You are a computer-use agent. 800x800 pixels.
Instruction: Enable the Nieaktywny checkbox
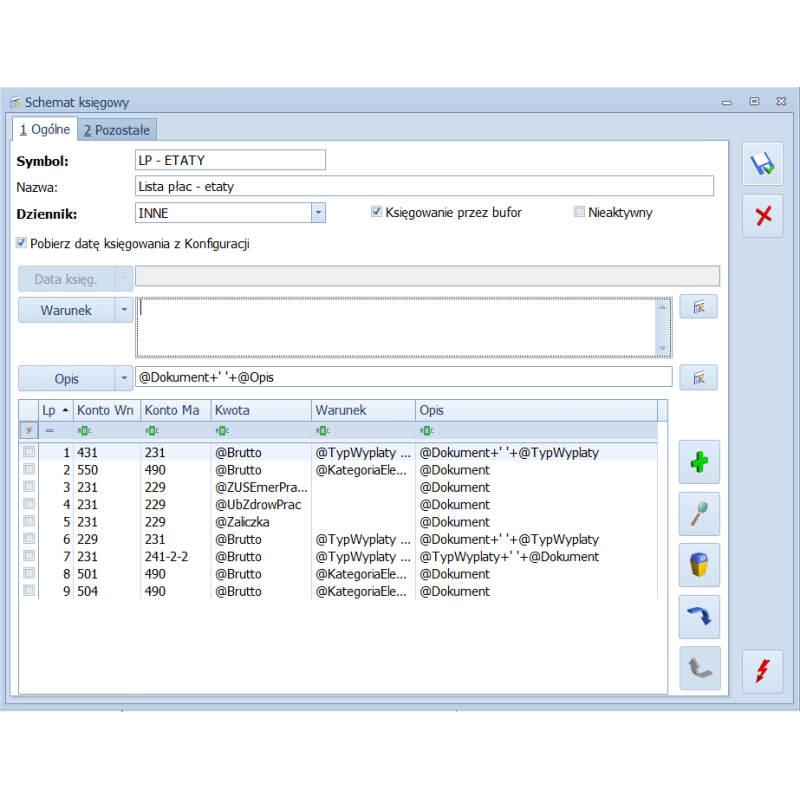(579, 212)
